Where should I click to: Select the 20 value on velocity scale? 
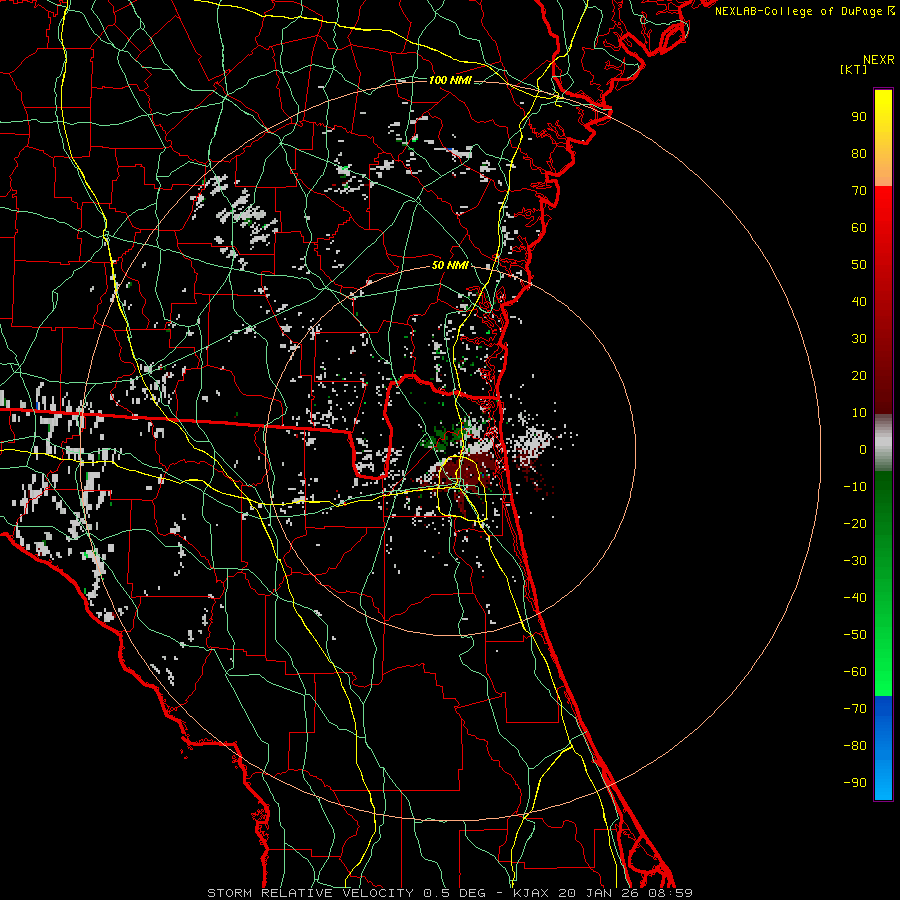click(x=859, y=376)
